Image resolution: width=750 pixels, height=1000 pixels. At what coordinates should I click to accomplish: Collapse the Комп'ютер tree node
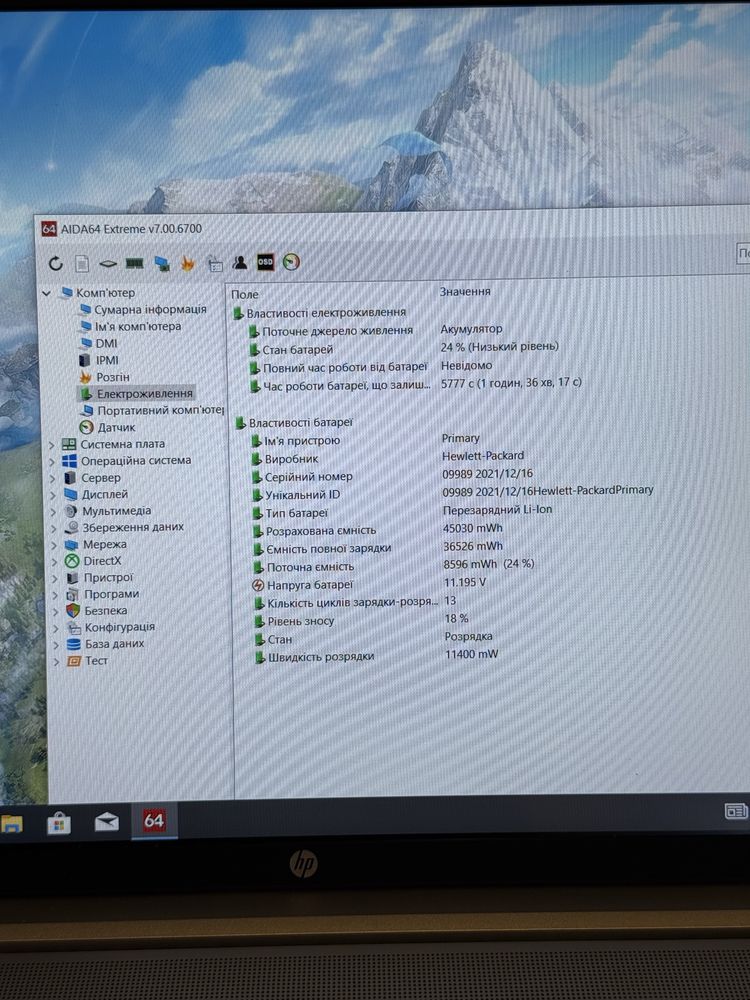47,293
